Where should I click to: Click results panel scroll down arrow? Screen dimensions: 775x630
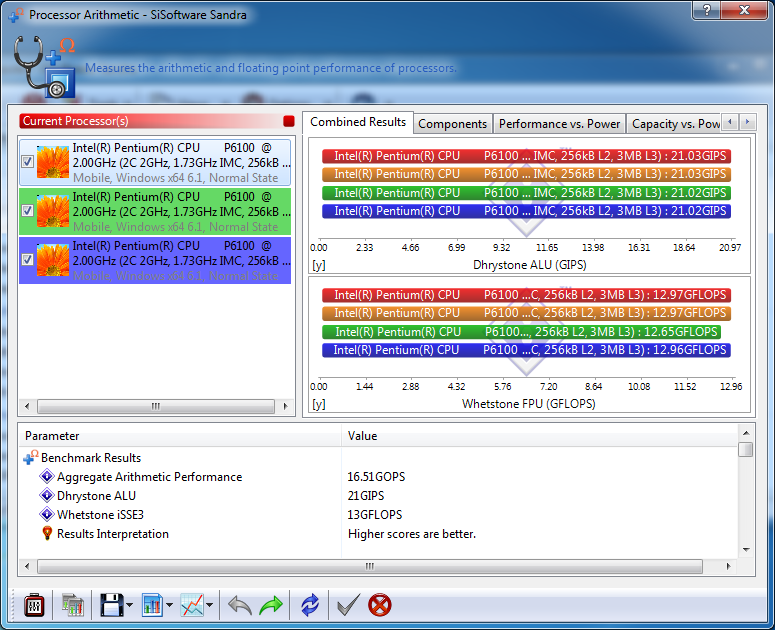click(x=746, y=549)
